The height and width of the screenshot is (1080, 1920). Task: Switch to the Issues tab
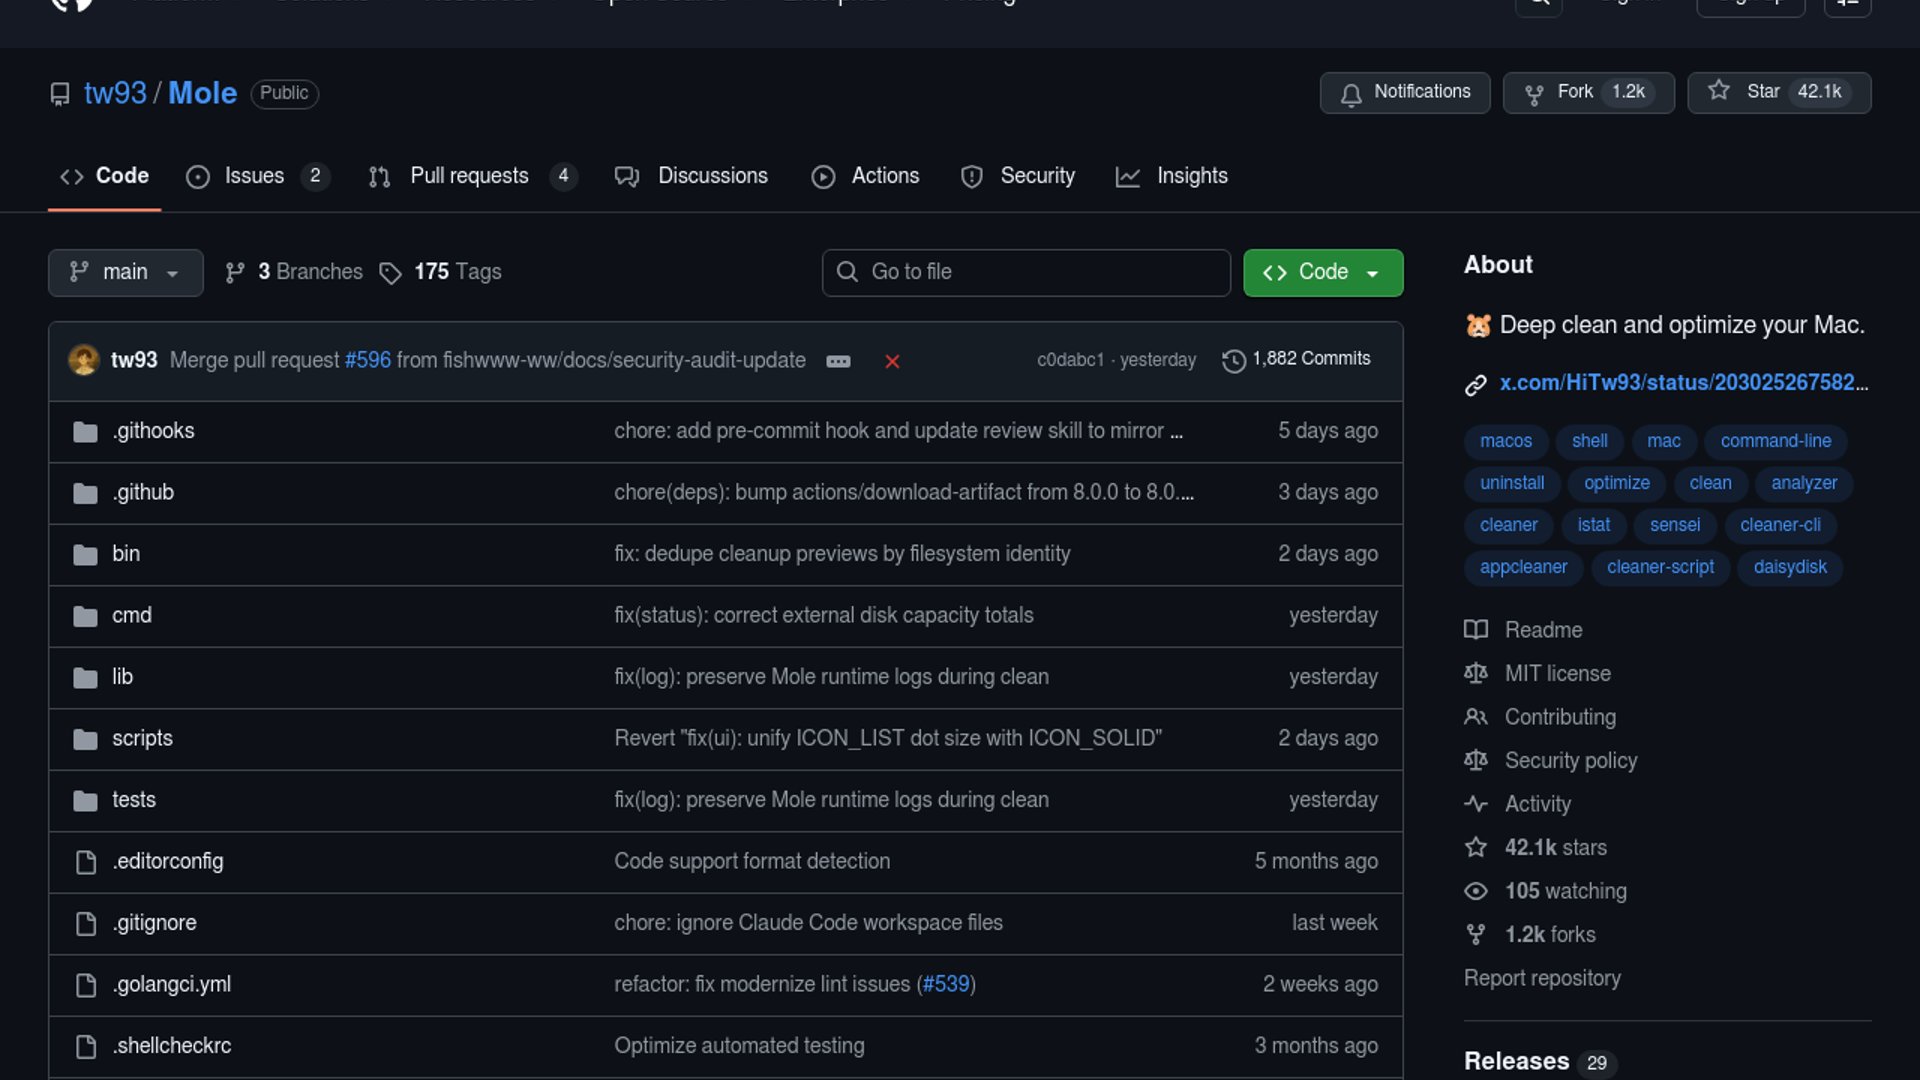[x=254, y=176]
